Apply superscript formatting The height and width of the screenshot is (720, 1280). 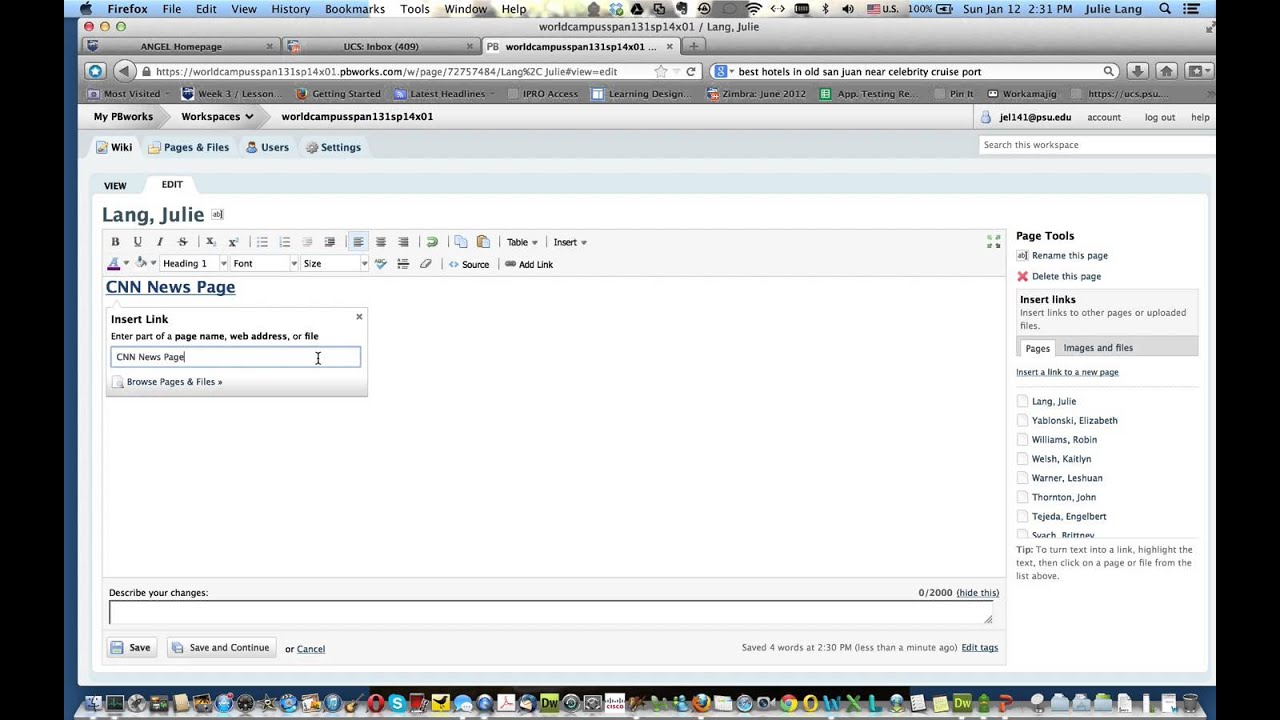(233, 242)
